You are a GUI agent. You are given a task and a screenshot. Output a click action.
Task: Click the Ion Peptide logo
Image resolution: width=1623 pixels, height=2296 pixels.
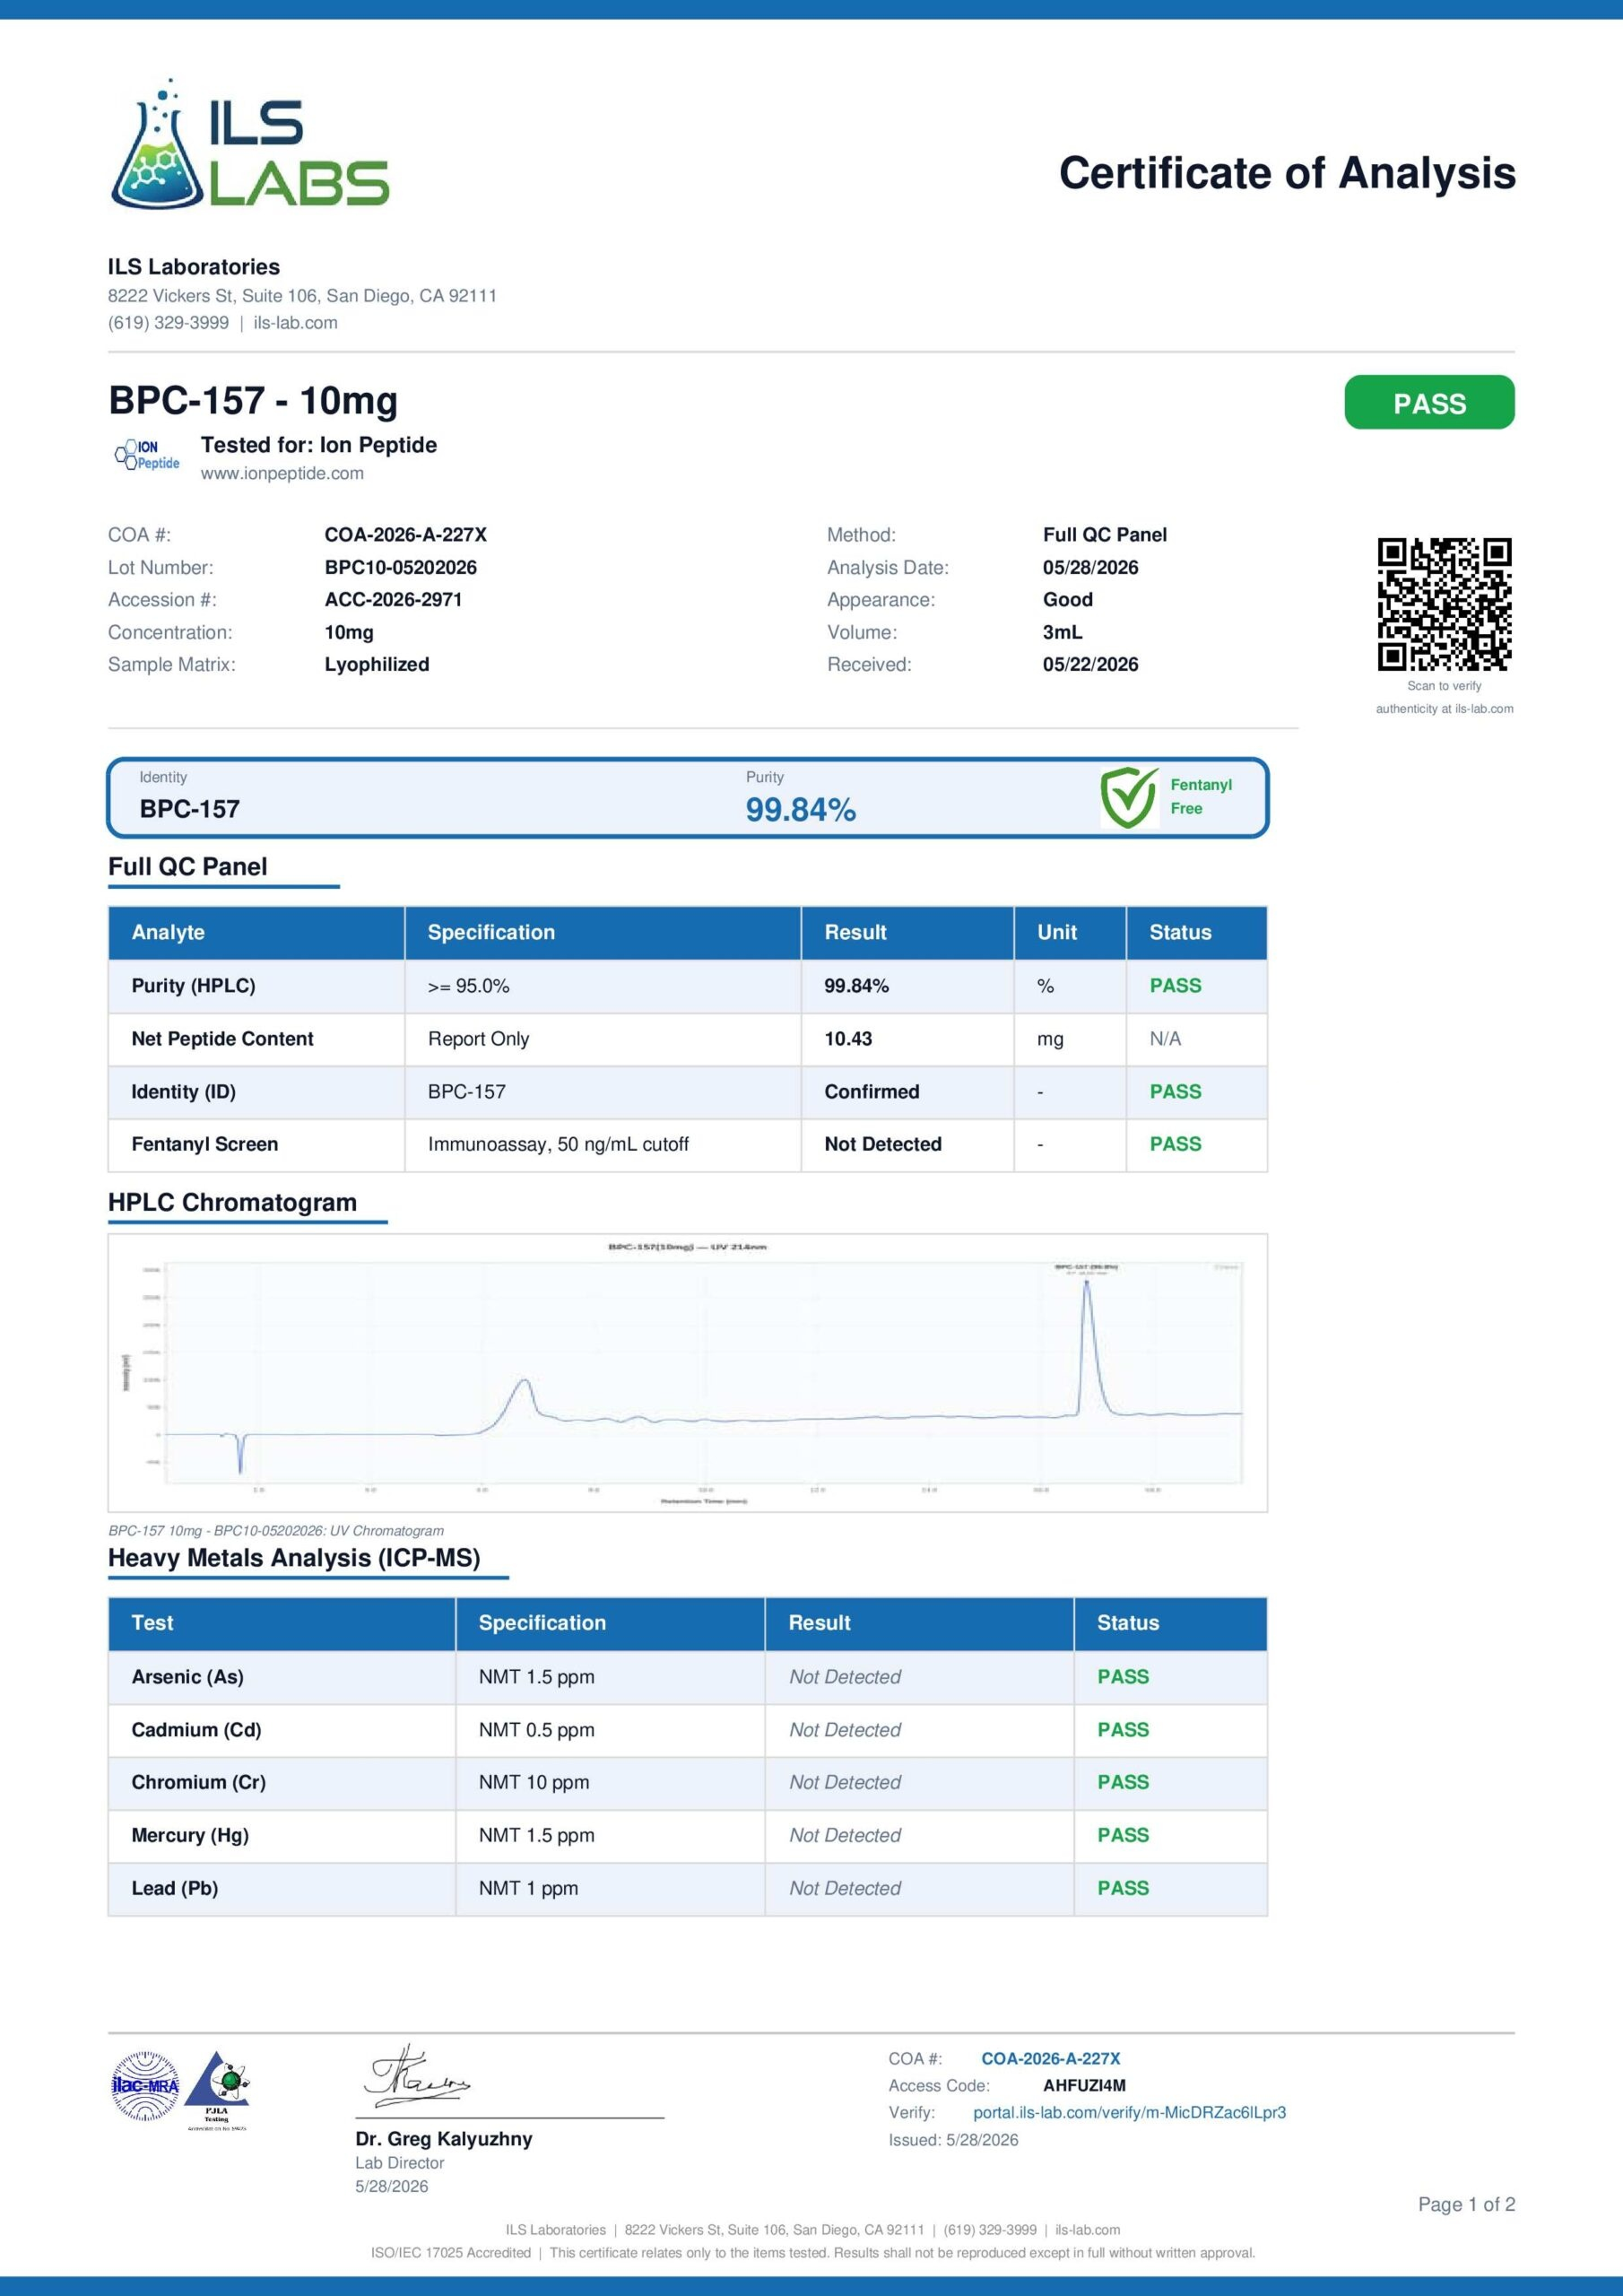point(147,455)
